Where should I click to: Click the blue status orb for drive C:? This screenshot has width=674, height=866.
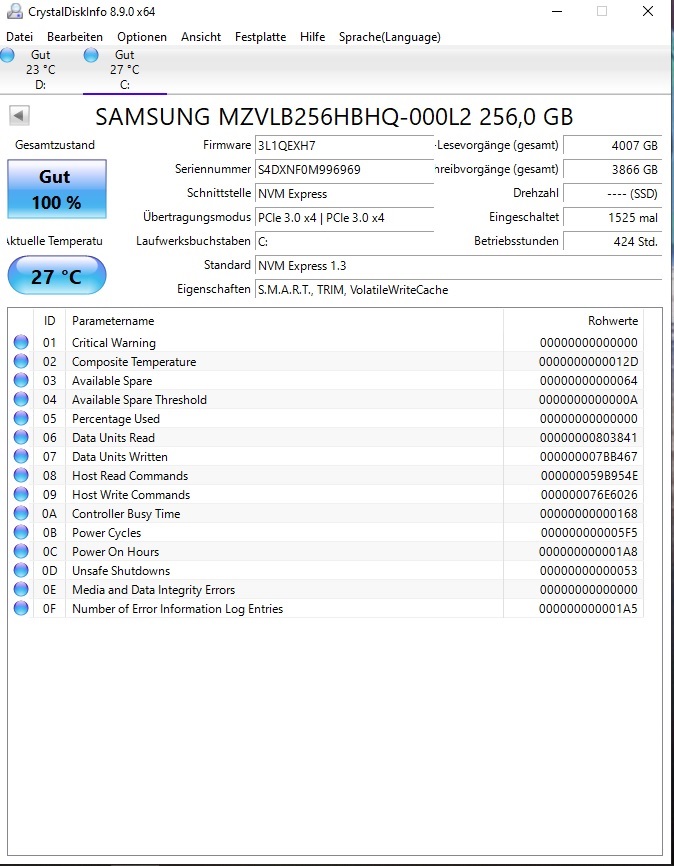tap(91, 55)
